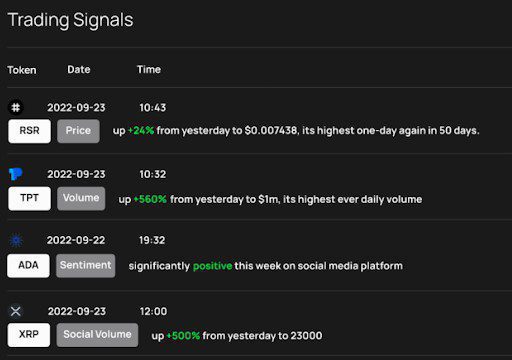Sort by the Token column header
Viewport: 512px width, 360px height.
(22, 70)
